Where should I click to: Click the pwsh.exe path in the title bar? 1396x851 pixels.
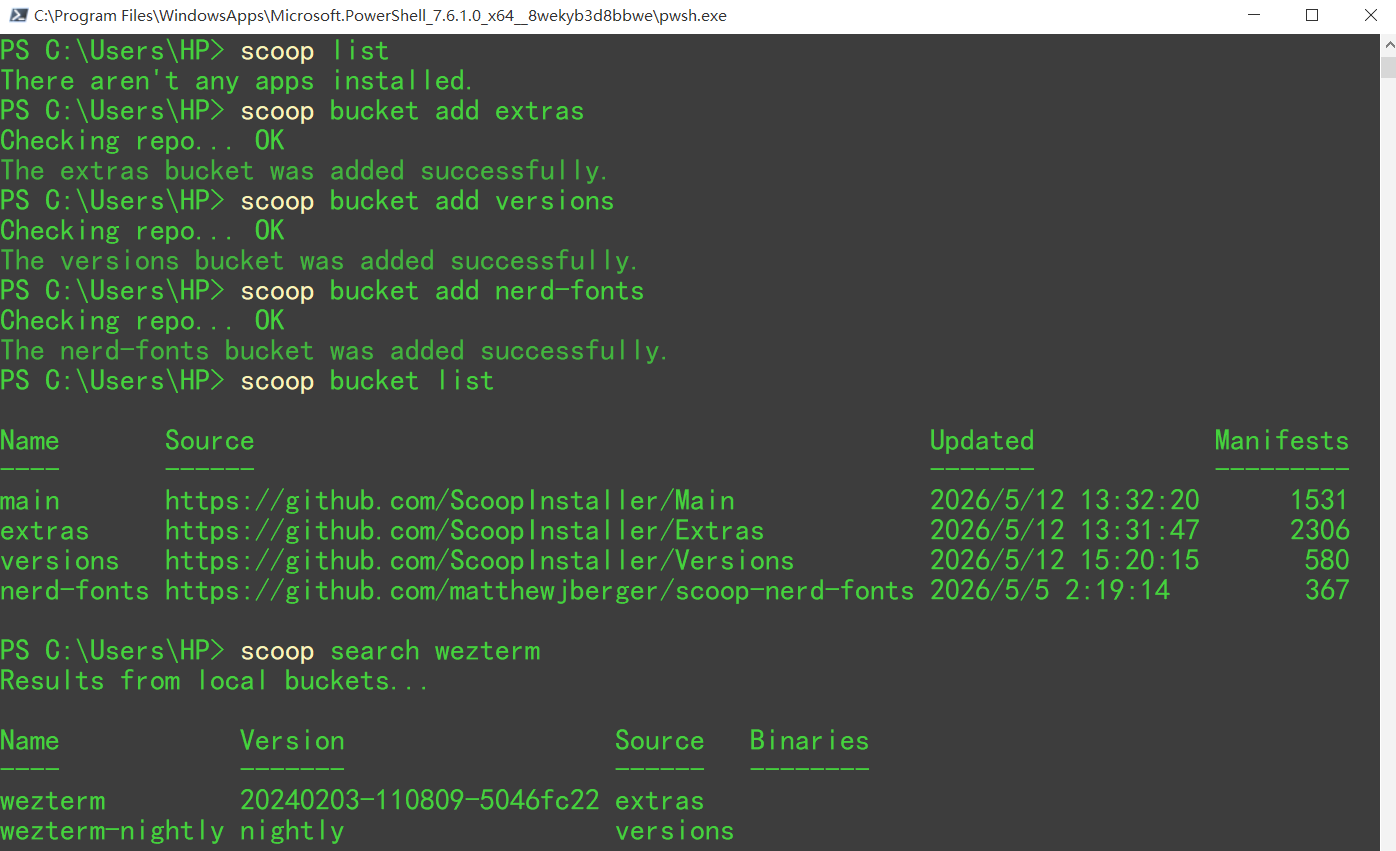point(380,16)
